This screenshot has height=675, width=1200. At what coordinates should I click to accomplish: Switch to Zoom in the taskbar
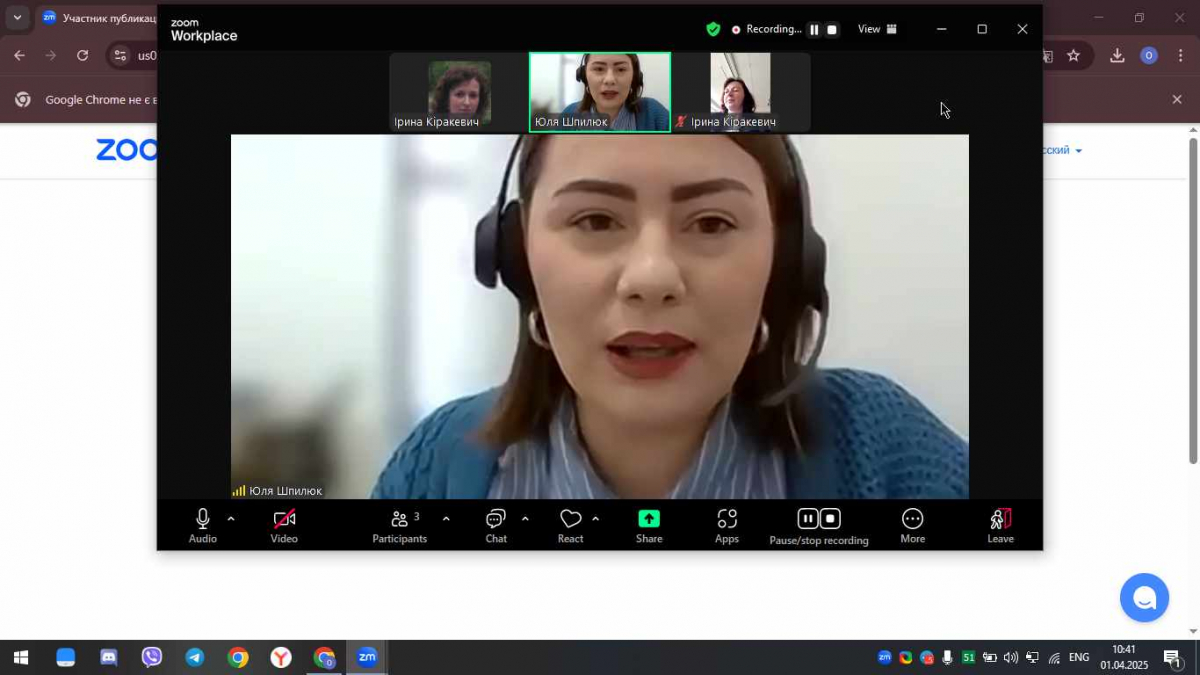(x=367, y=657)
